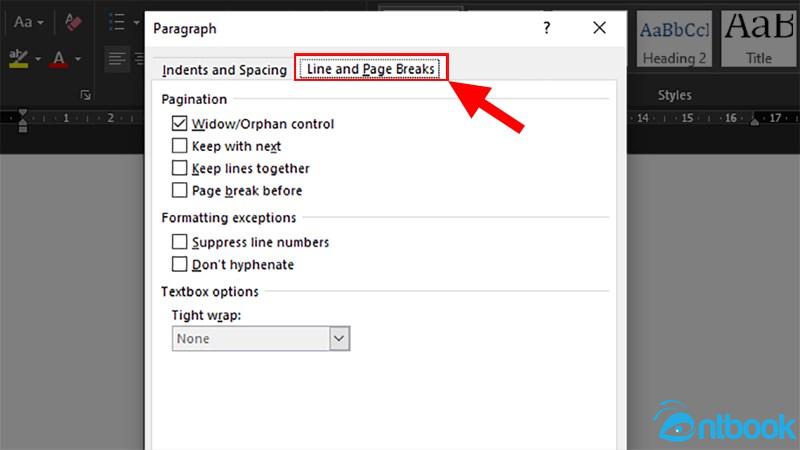Screen dimensions: 800x450
Task: Apply the Heading 2 style
Action: pyautogui.click(x=674, y=39)
